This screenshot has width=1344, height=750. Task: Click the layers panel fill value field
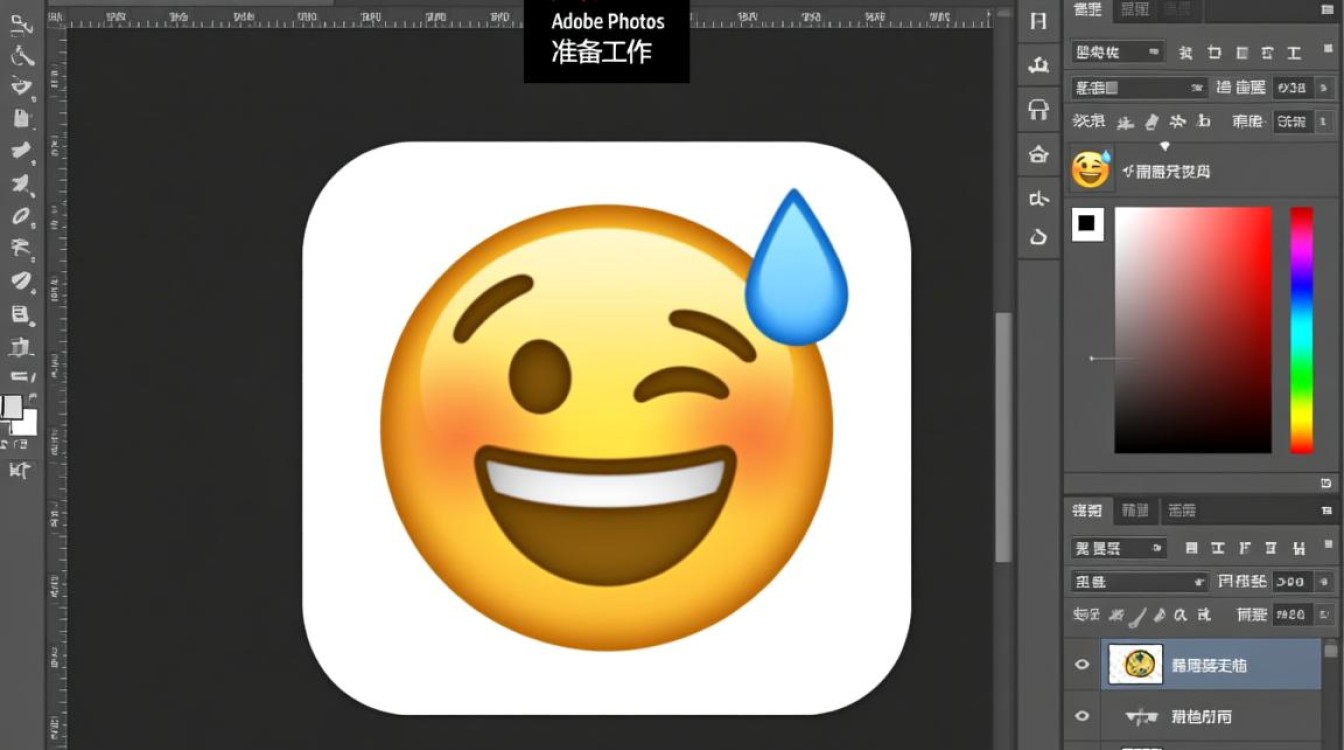[1291, 615]
